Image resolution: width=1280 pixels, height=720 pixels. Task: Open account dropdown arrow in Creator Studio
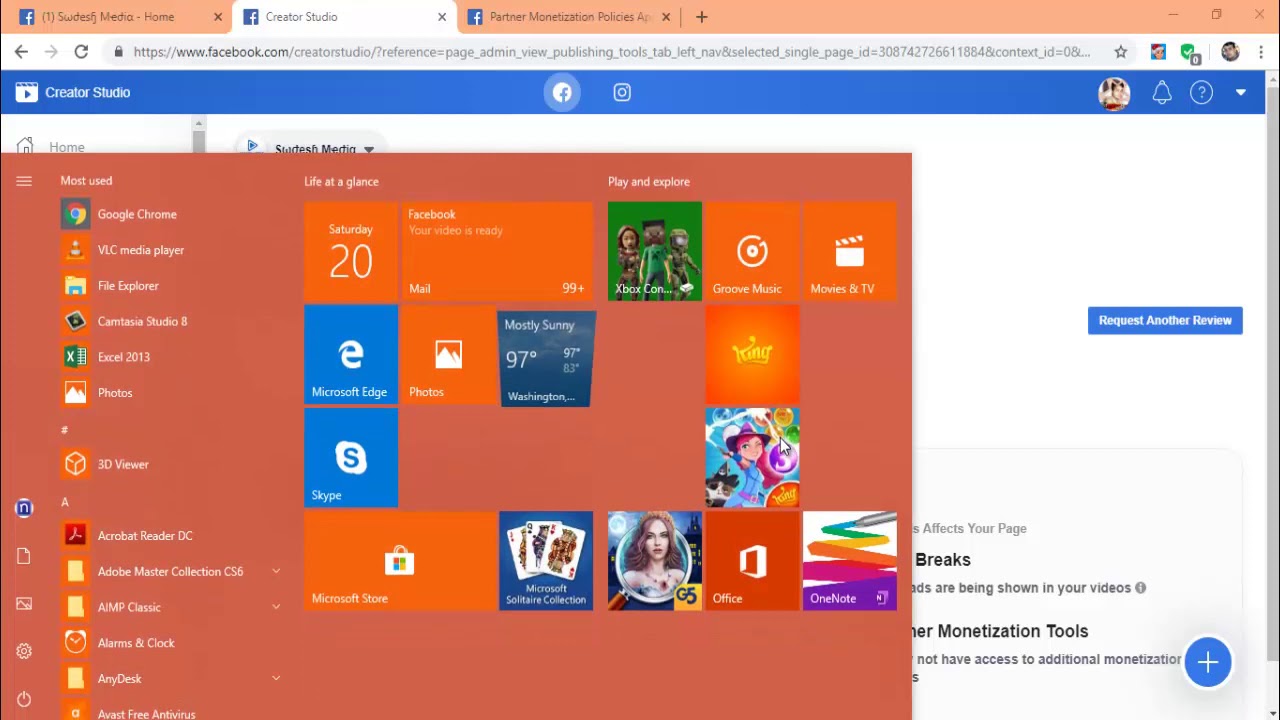click(1241, 93)
